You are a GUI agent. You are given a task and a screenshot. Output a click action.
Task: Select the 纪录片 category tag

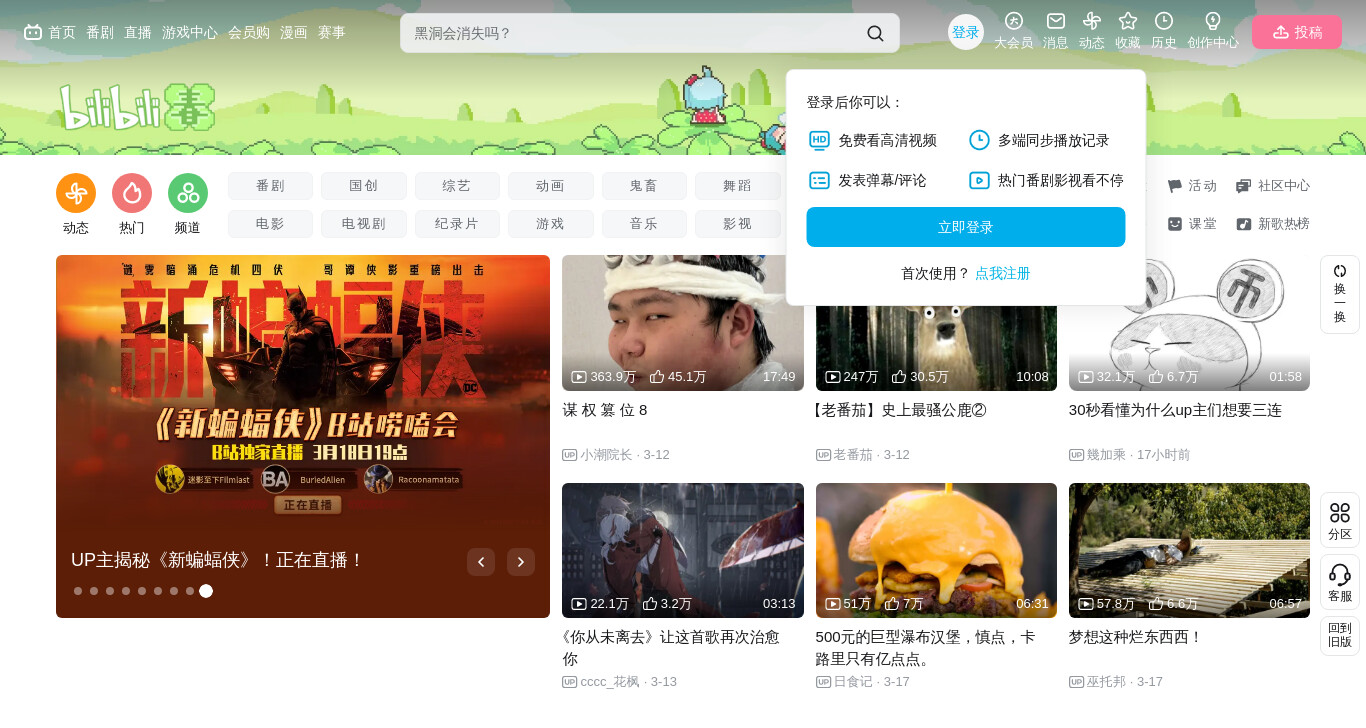pos(457,224)
